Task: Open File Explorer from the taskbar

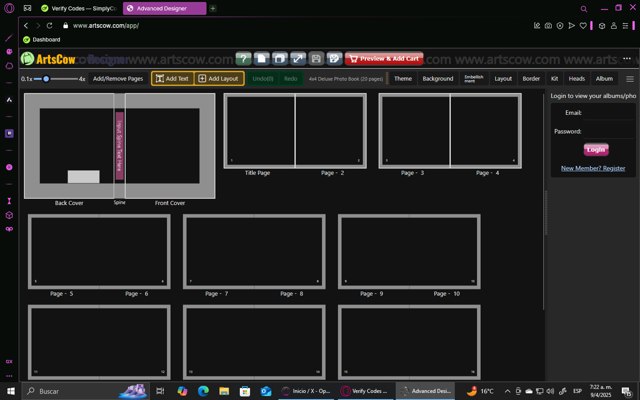Action: click(224, 391)
